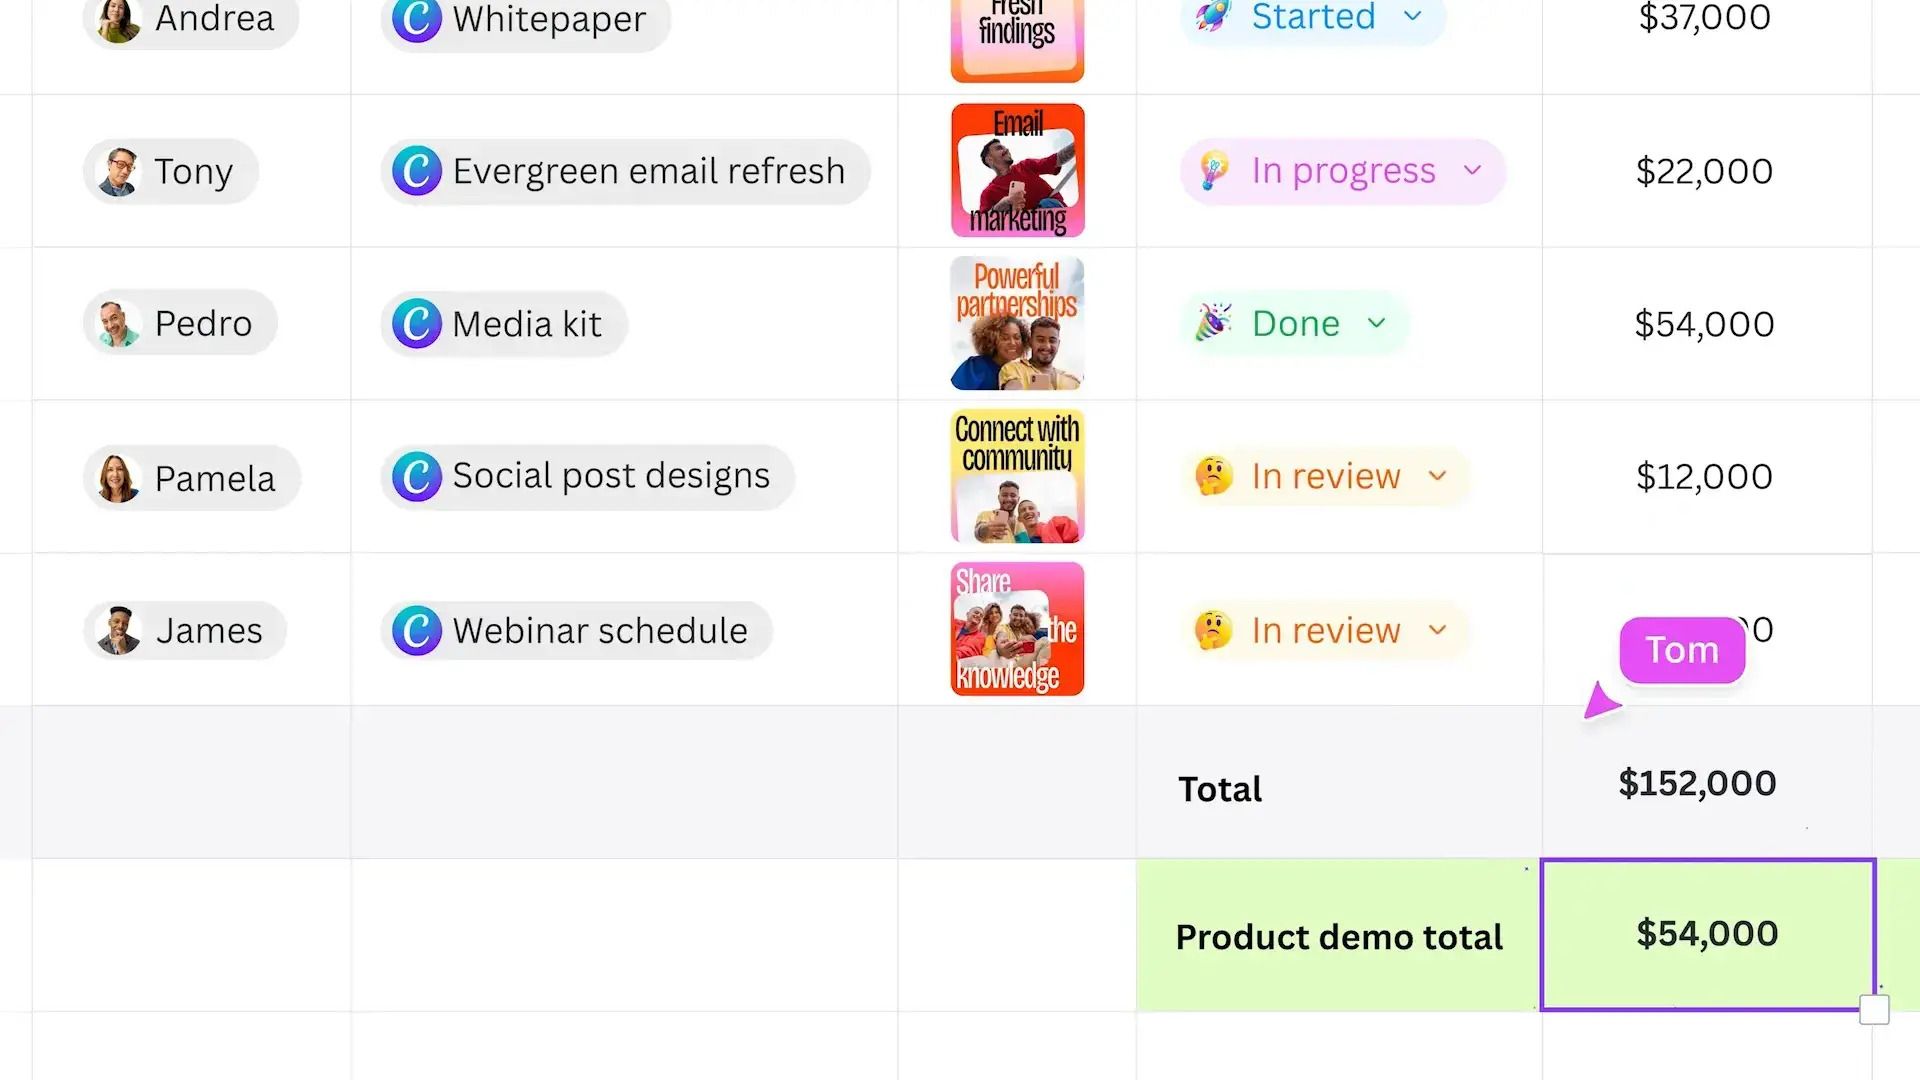Open the Powerful partnerships thumbnail
1920x1080 pixels.
[x=1017, y=323]
